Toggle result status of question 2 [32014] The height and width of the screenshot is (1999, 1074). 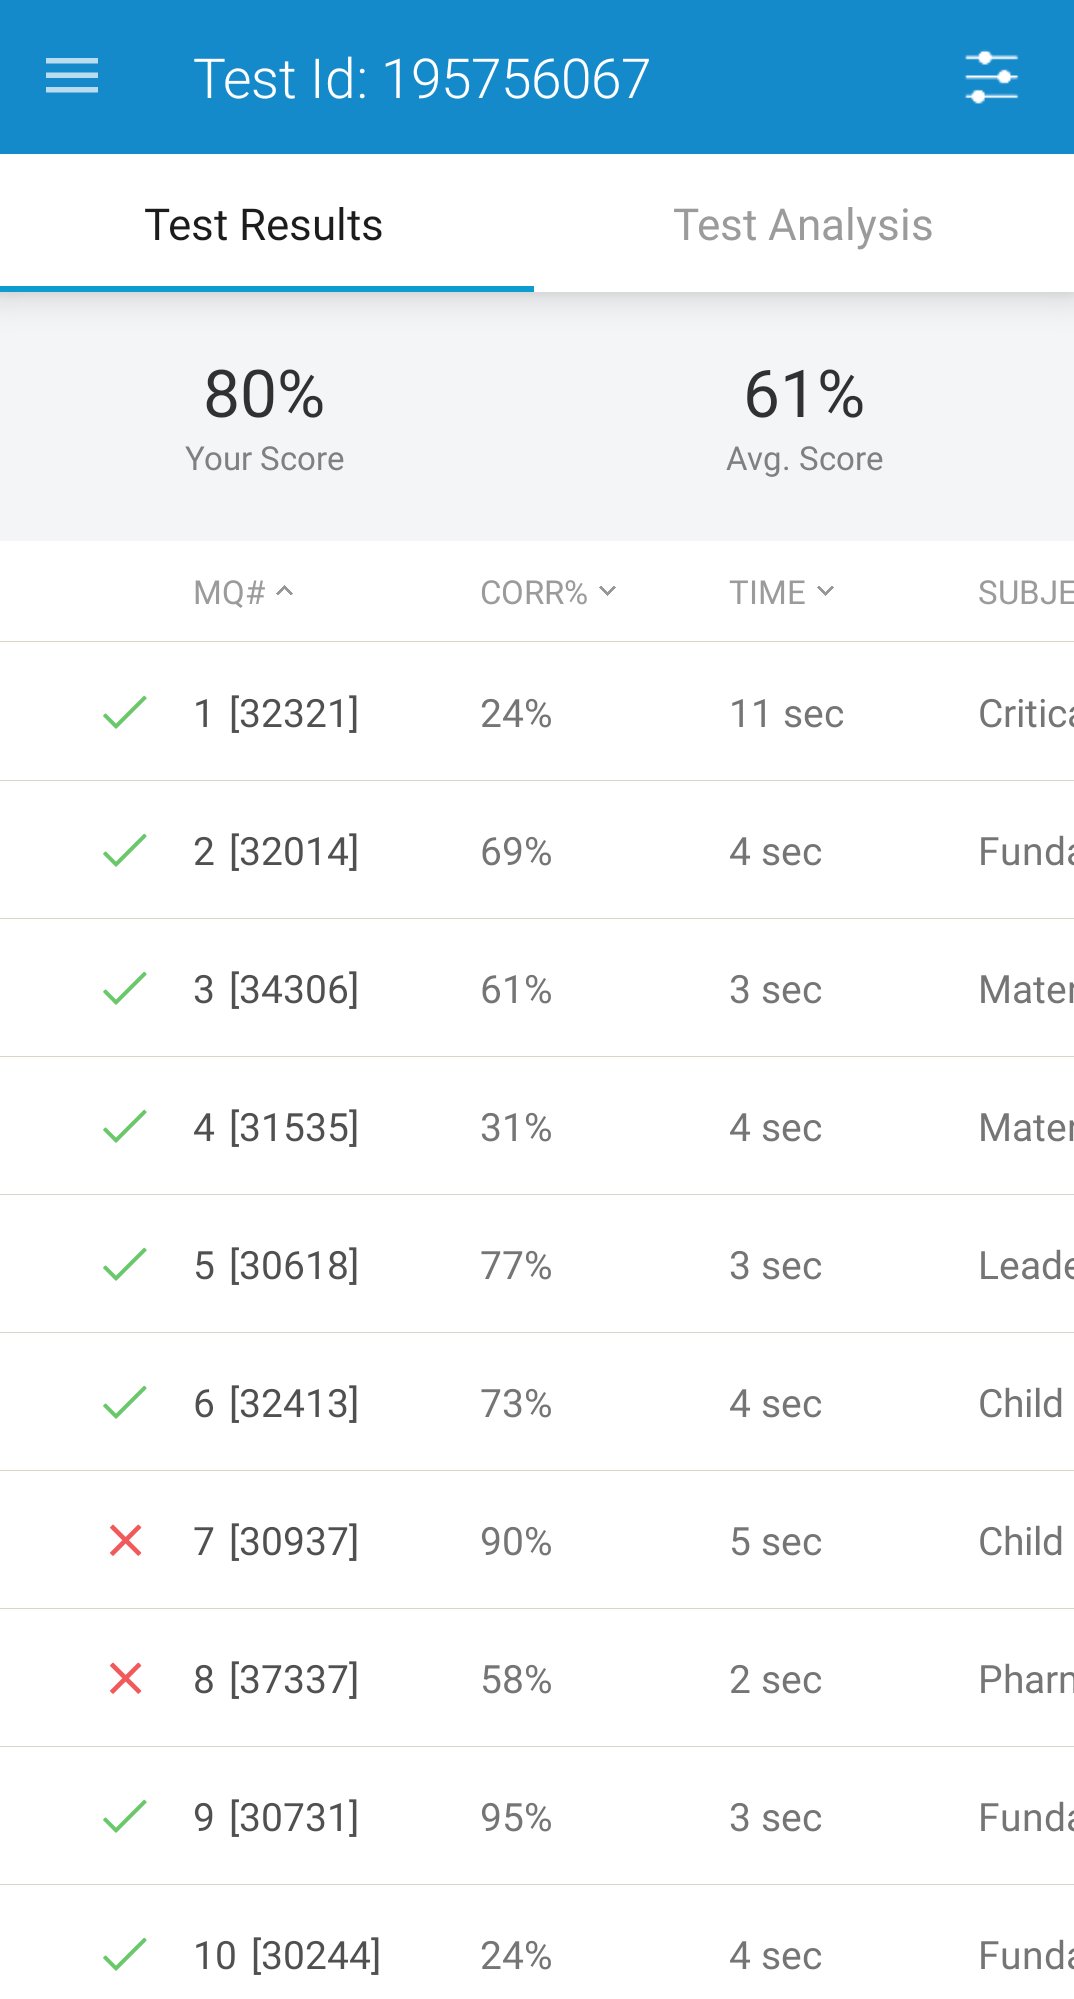click(124, 850)
